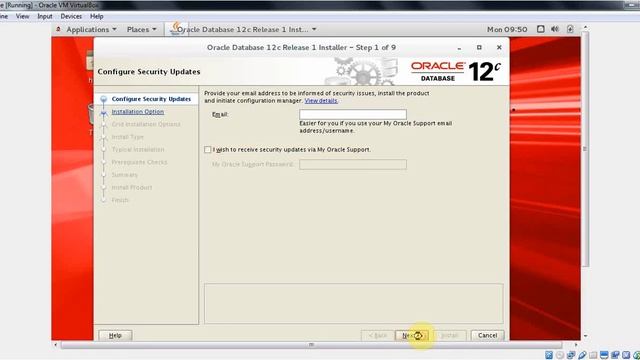This screenshot has height=360, width=640.
Task: Open the VirtualBox View menu
Action: 22,16
